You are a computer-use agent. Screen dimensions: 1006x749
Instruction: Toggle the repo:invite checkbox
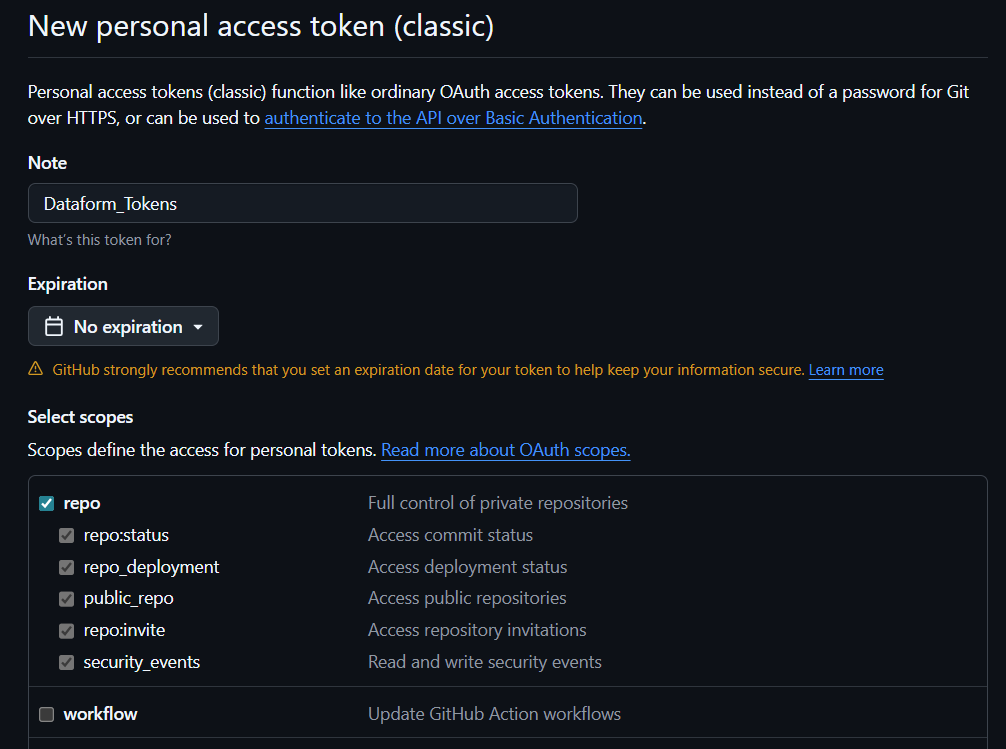pyautogui.click(x=67, y=631)
